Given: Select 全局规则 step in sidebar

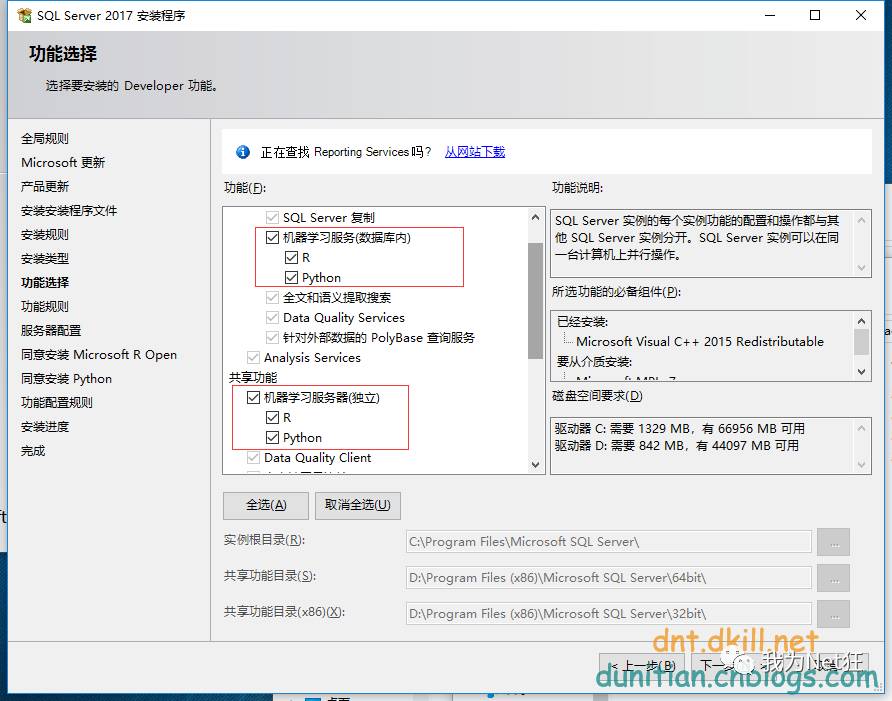Looking at the screenshot, I should [45, 138].
